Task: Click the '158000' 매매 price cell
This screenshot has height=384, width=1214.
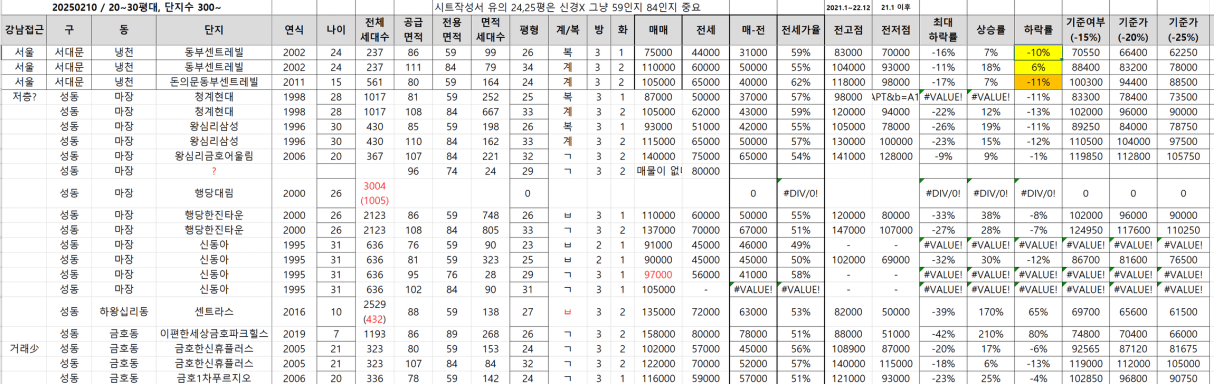Action: click(658, 333)
